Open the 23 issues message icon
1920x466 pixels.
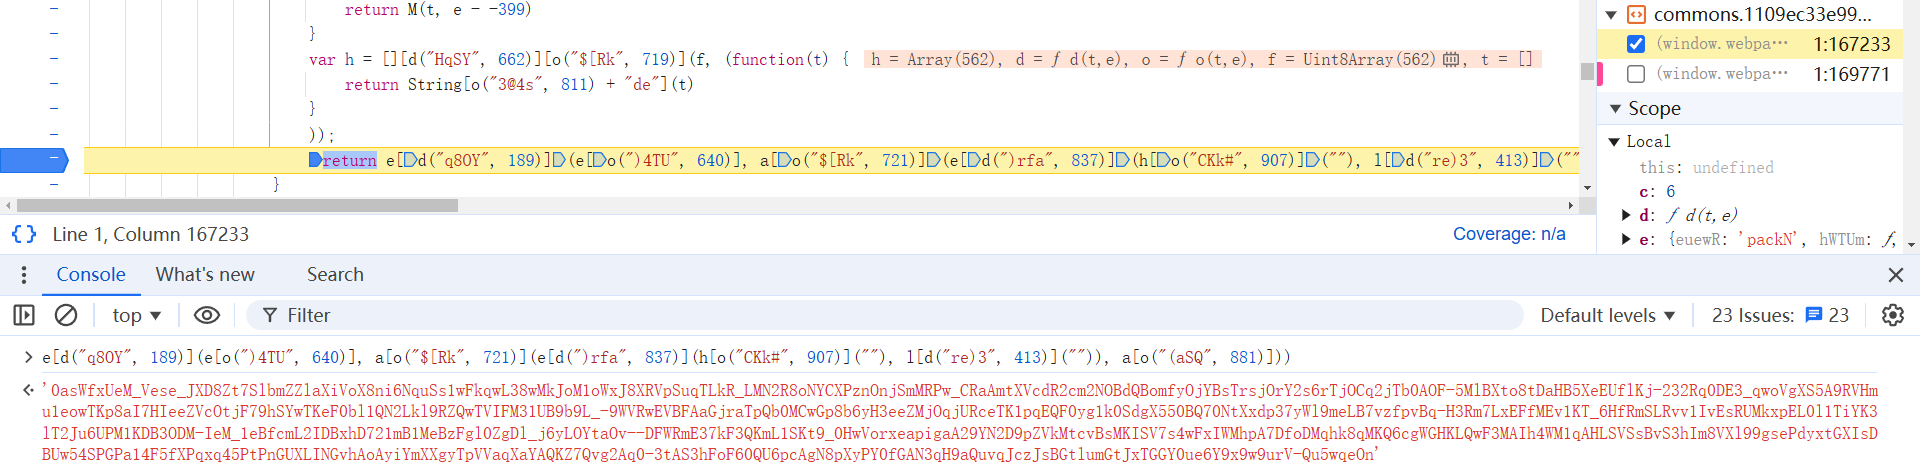1814,315
